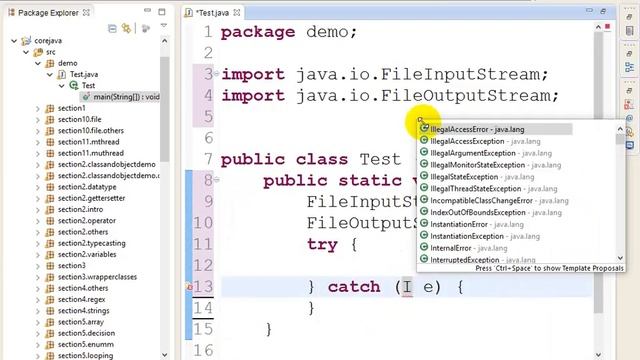Place cursor on package demo line

coord(289,32)
